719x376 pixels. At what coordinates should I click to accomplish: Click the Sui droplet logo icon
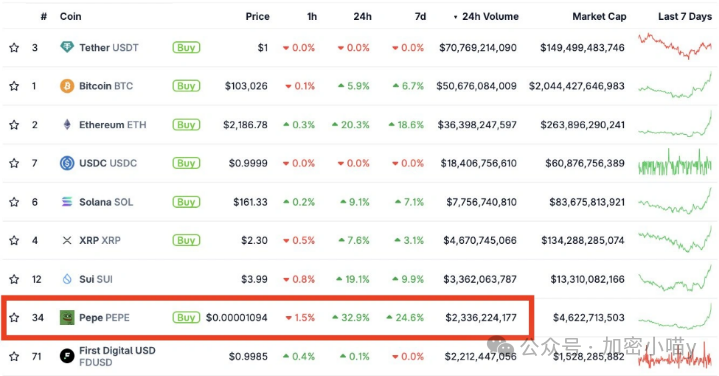point(67,279)
